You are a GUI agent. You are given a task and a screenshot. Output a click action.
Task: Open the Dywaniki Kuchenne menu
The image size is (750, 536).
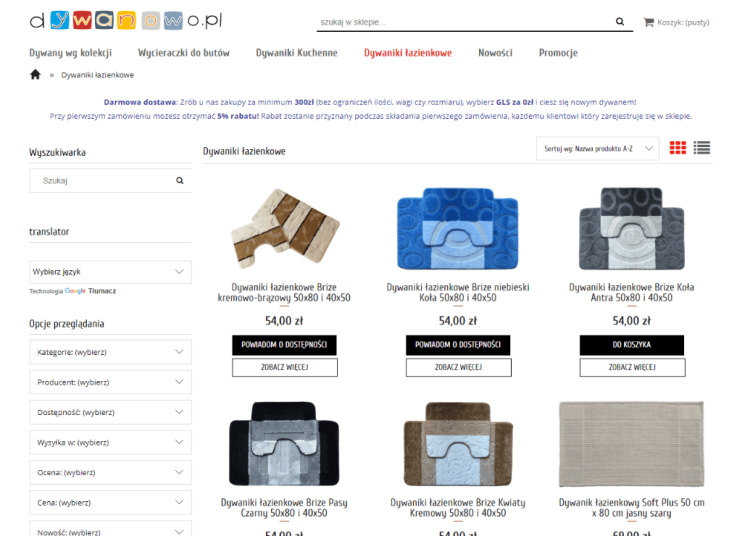coord(297,53)
